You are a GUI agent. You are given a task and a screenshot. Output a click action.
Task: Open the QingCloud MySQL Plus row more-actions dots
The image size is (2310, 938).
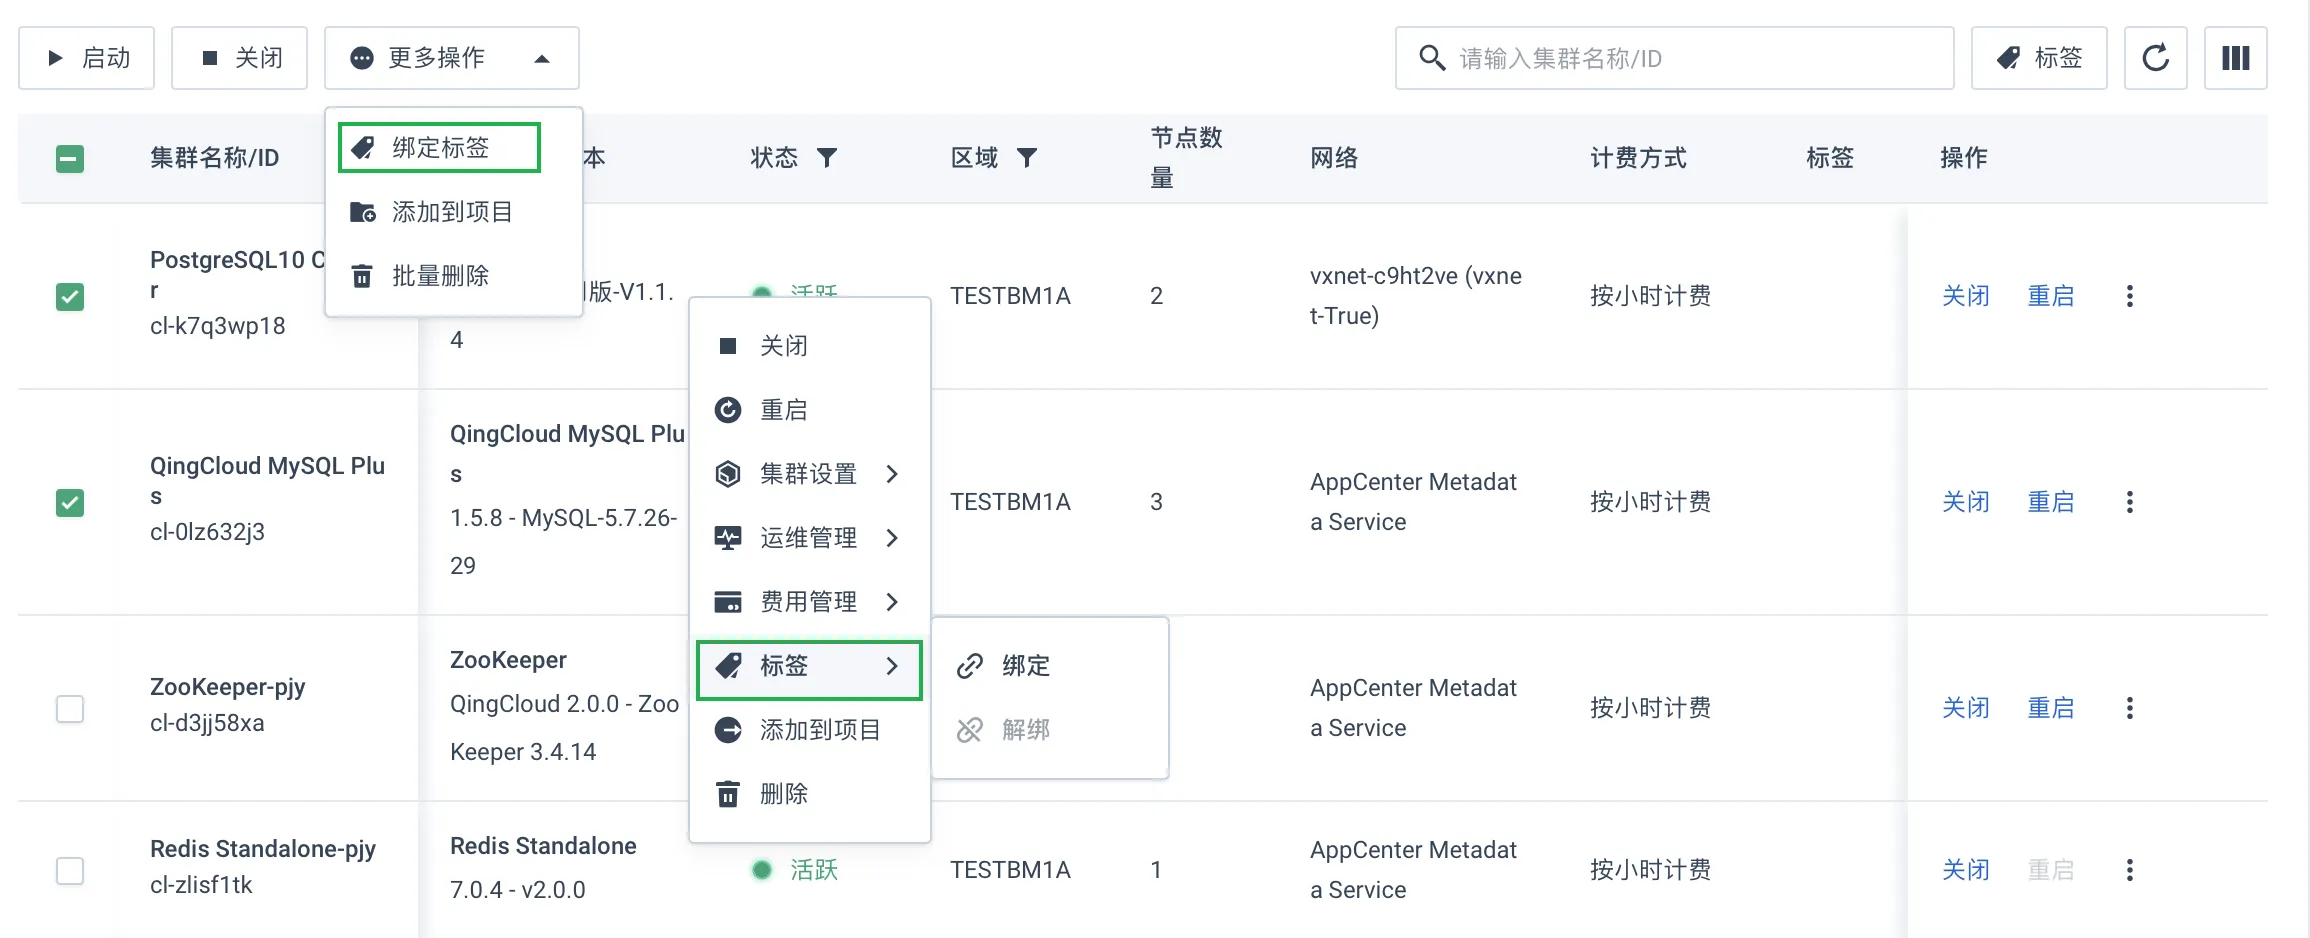tap(2130, 502)
